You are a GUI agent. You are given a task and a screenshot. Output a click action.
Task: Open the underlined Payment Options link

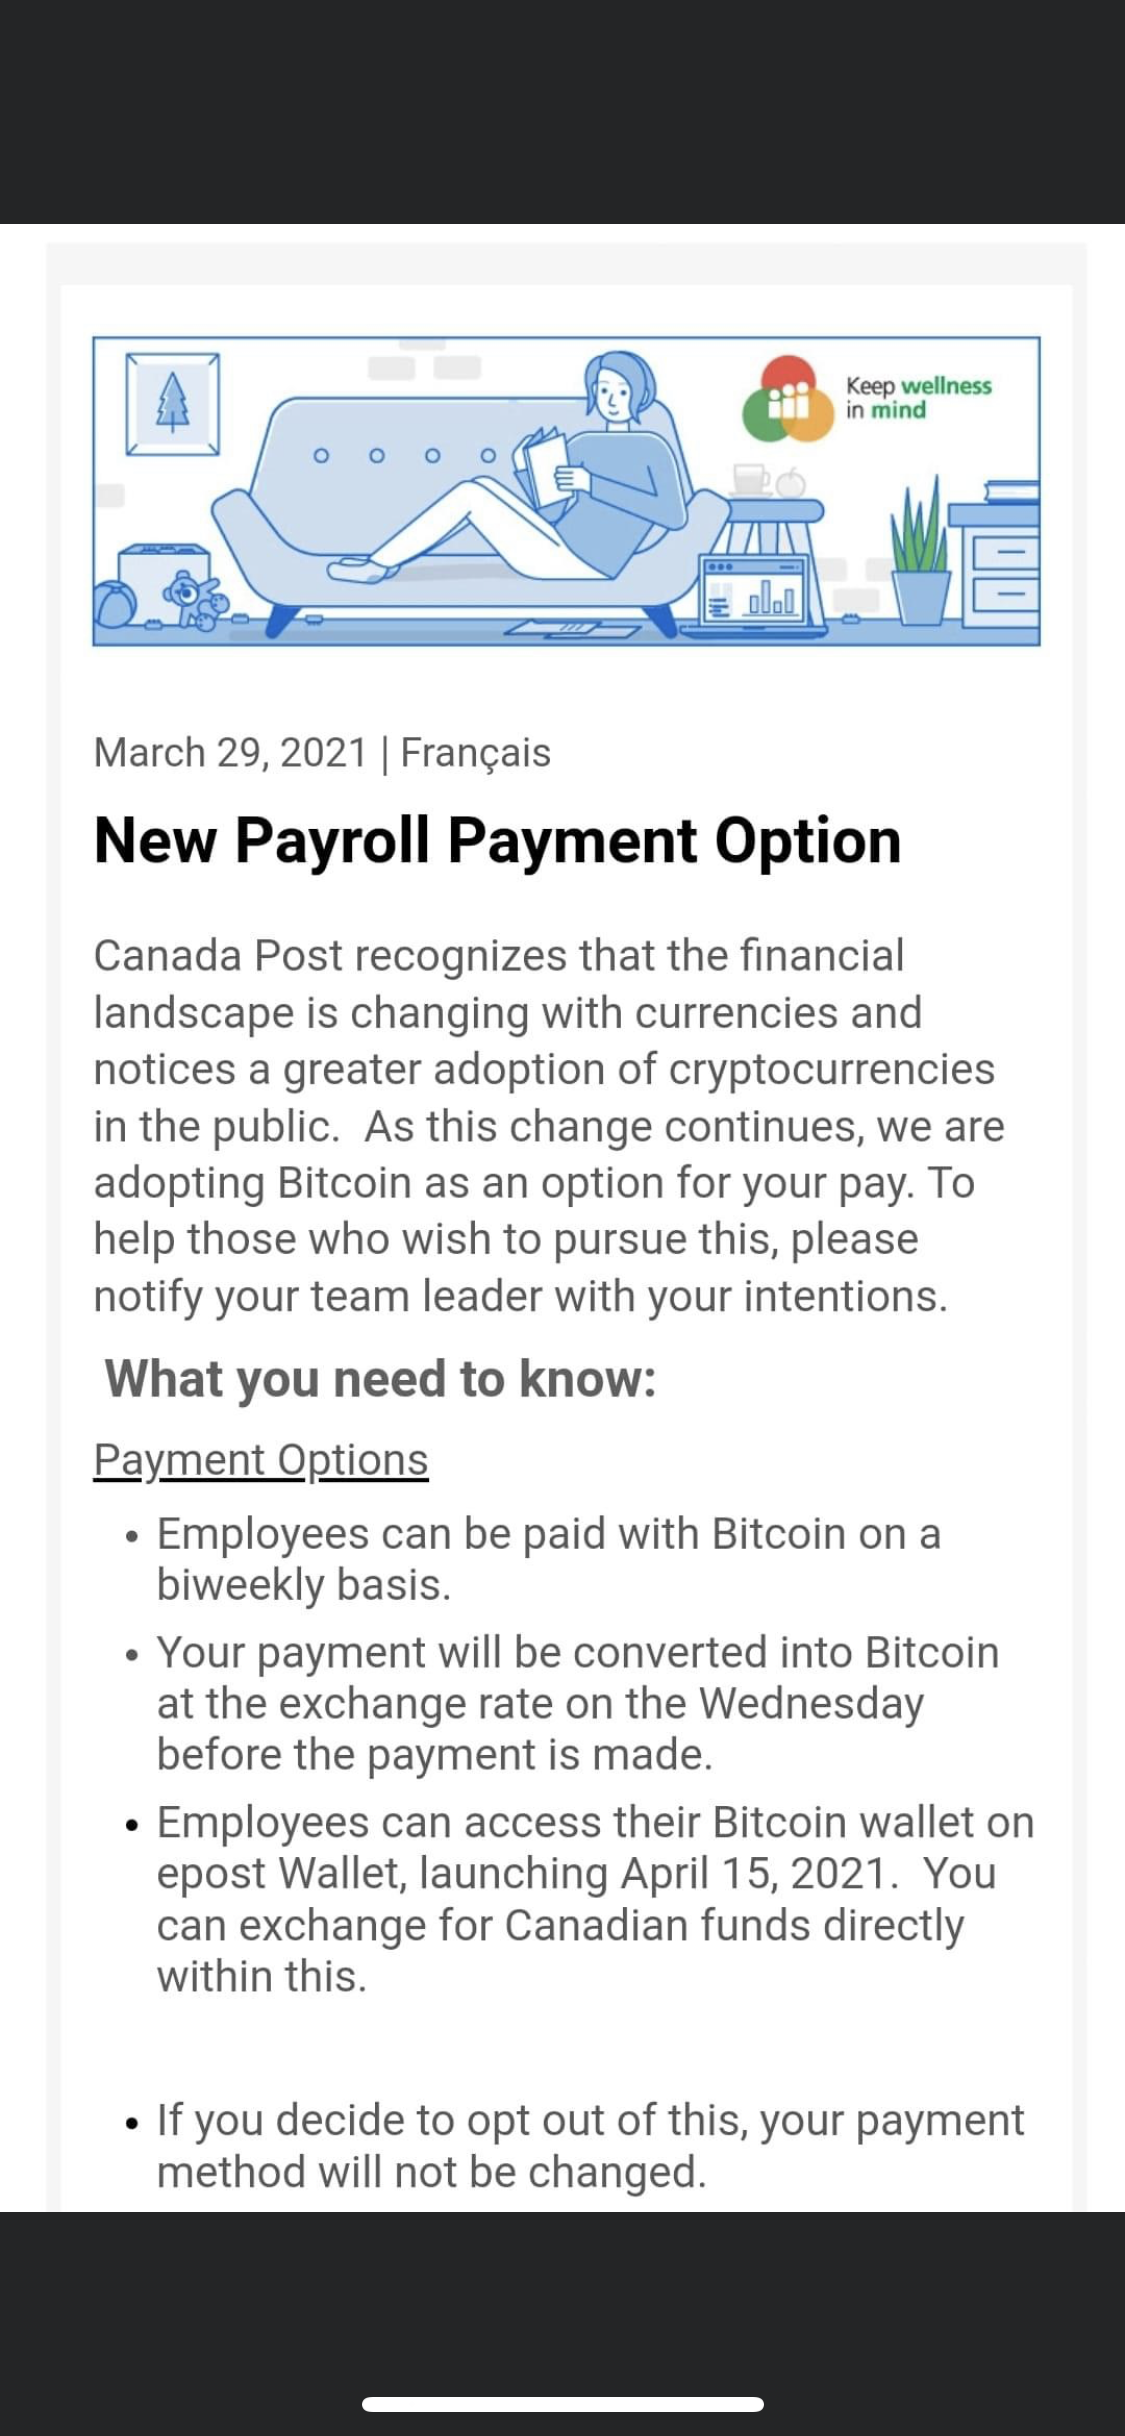tap(261, 1460)
